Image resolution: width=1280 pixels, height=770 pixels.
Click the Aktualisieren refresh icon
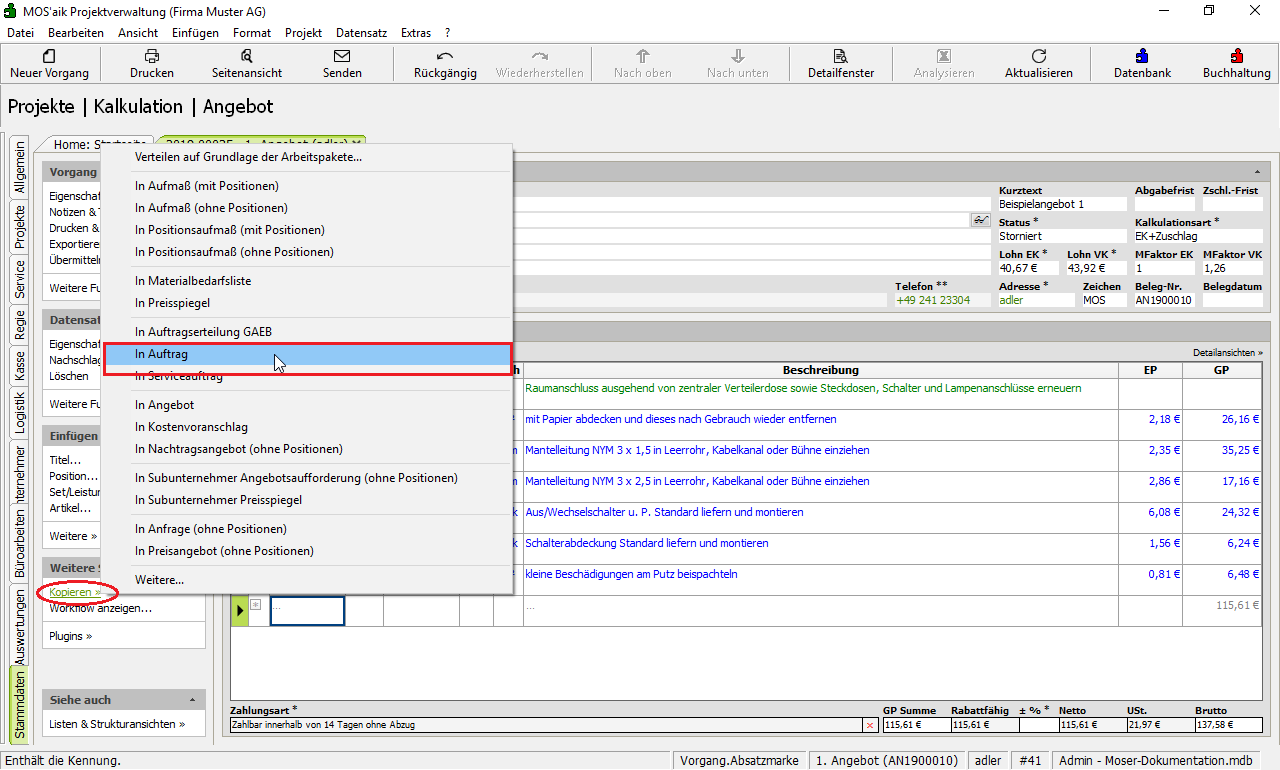[1038, 57]
